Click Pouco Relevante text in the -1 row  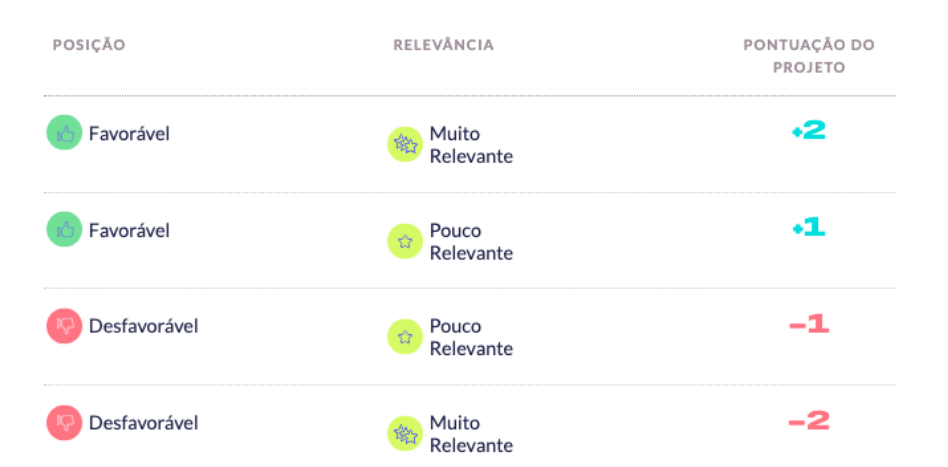471,337
